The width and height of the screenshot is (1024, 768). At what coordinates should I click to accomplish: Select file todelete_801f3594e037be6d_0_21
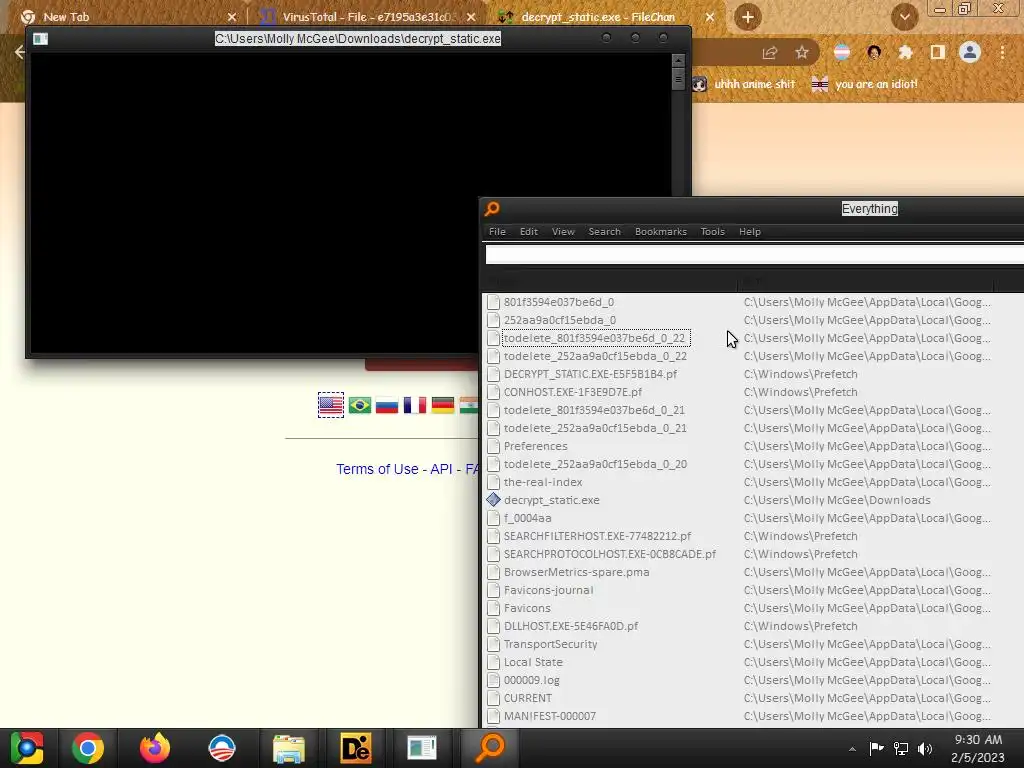pyautogui.click(x=594, y=410)
